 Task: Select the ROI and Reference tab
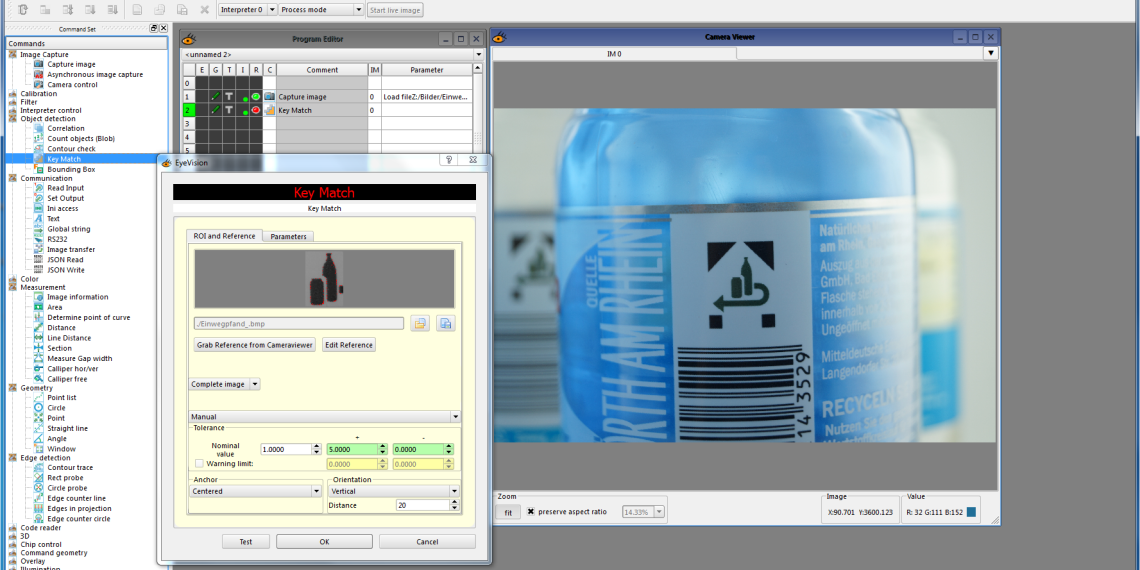[x=224, y=236]
